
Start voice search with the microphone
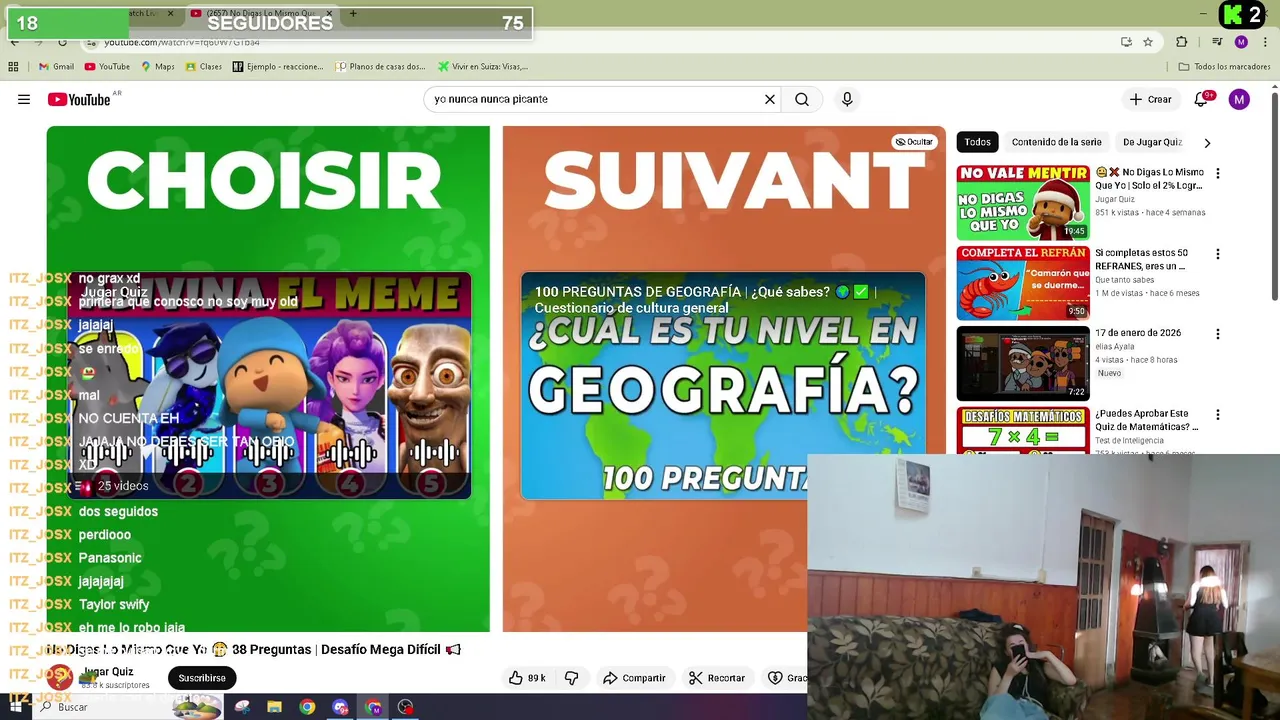[847, 99]
